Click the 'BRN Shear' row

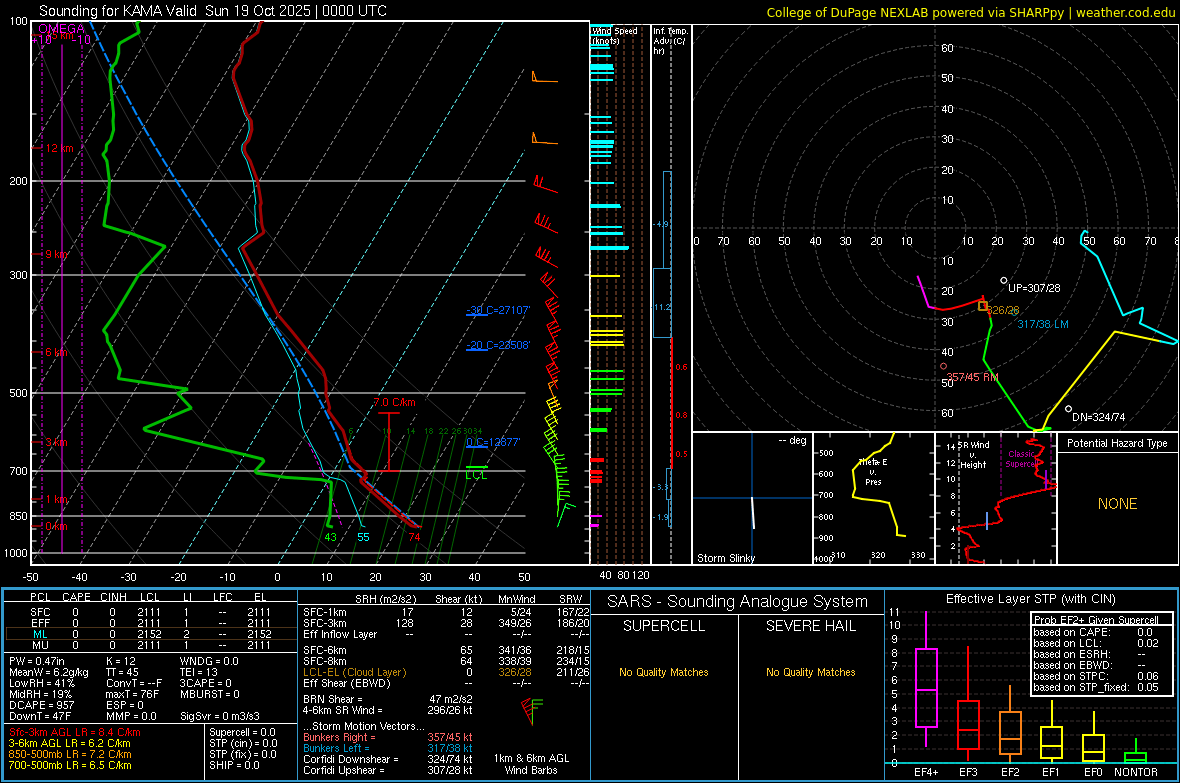tap(388, 699)
